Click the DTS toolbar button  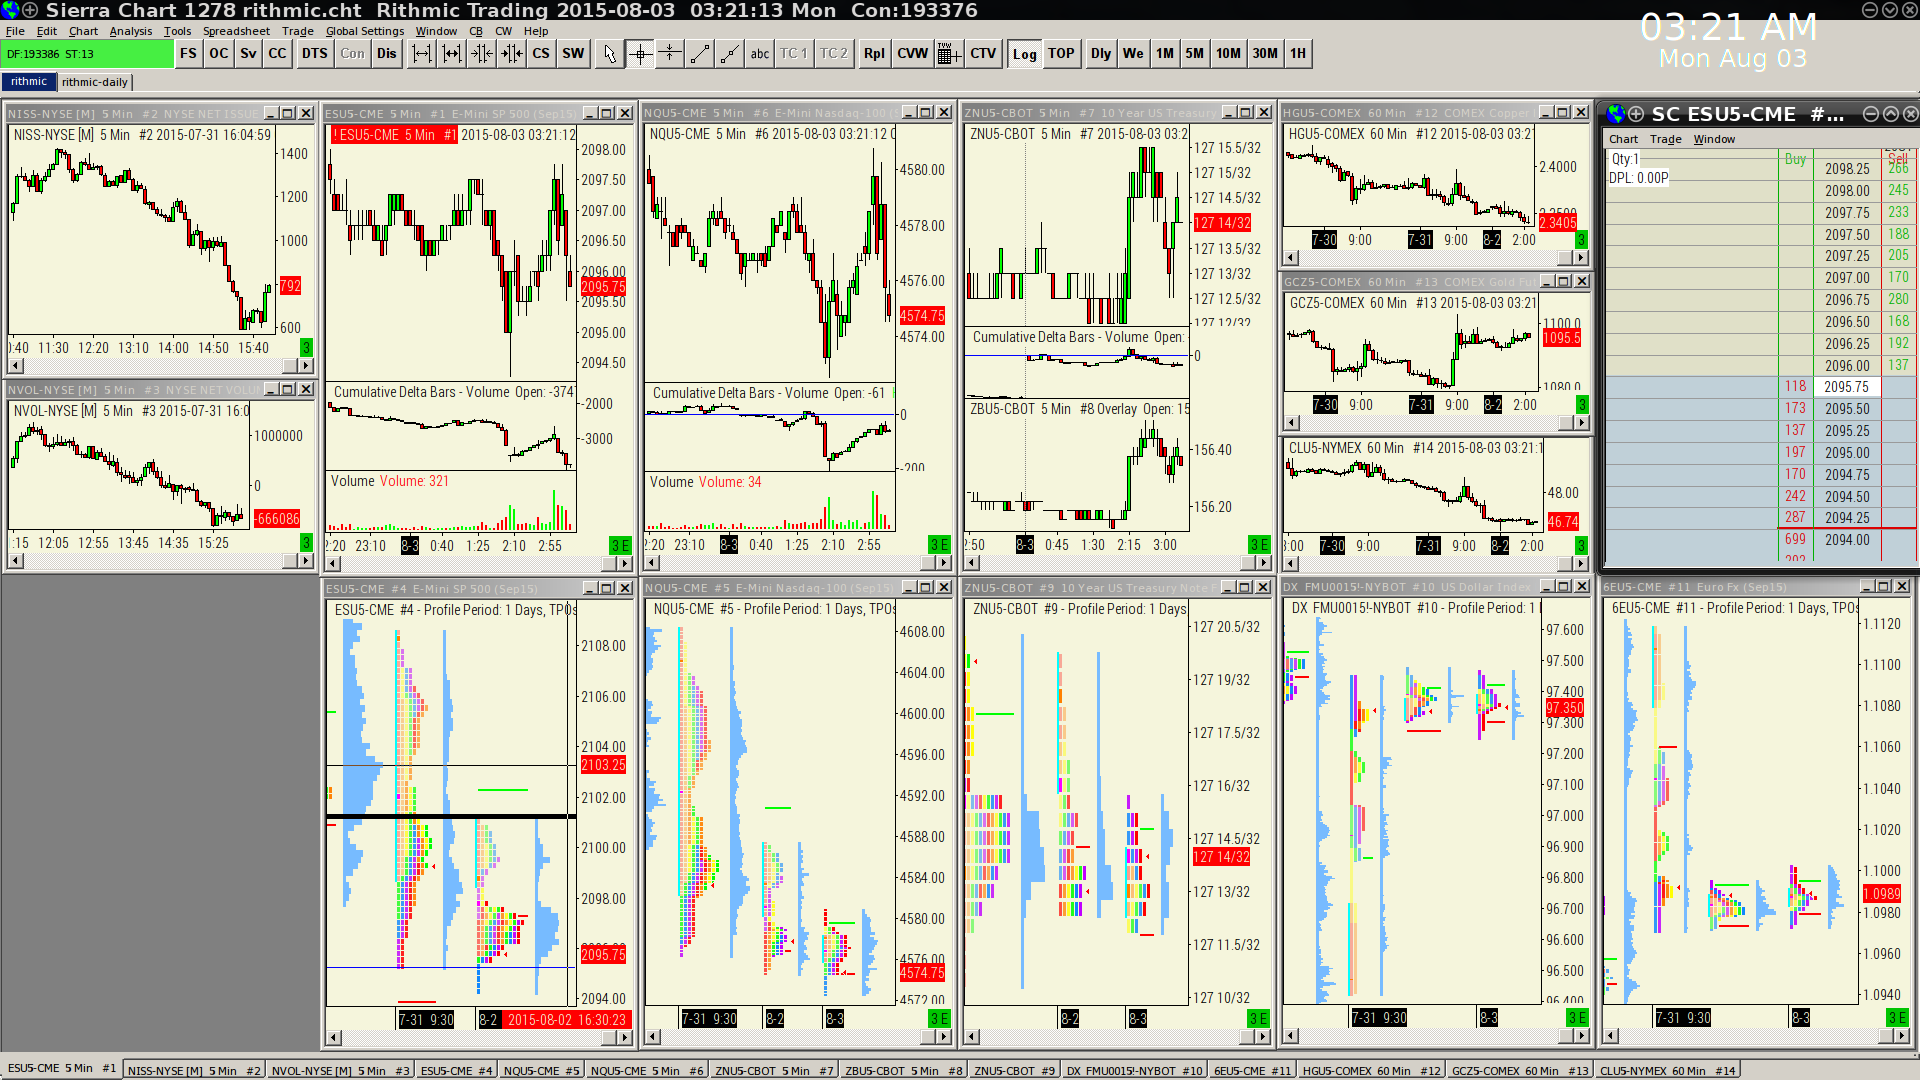(315, 54)
